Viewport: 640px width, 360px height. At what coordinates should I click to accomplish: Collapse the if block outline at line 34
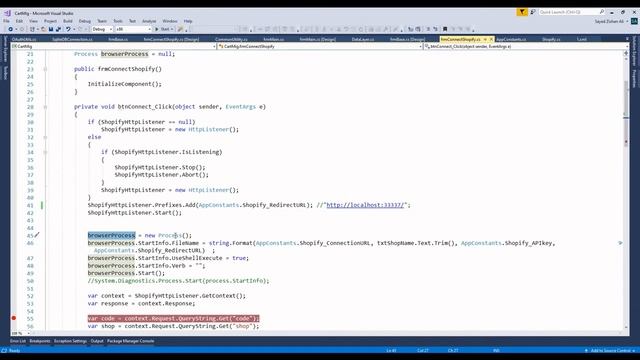coord(45,152)
